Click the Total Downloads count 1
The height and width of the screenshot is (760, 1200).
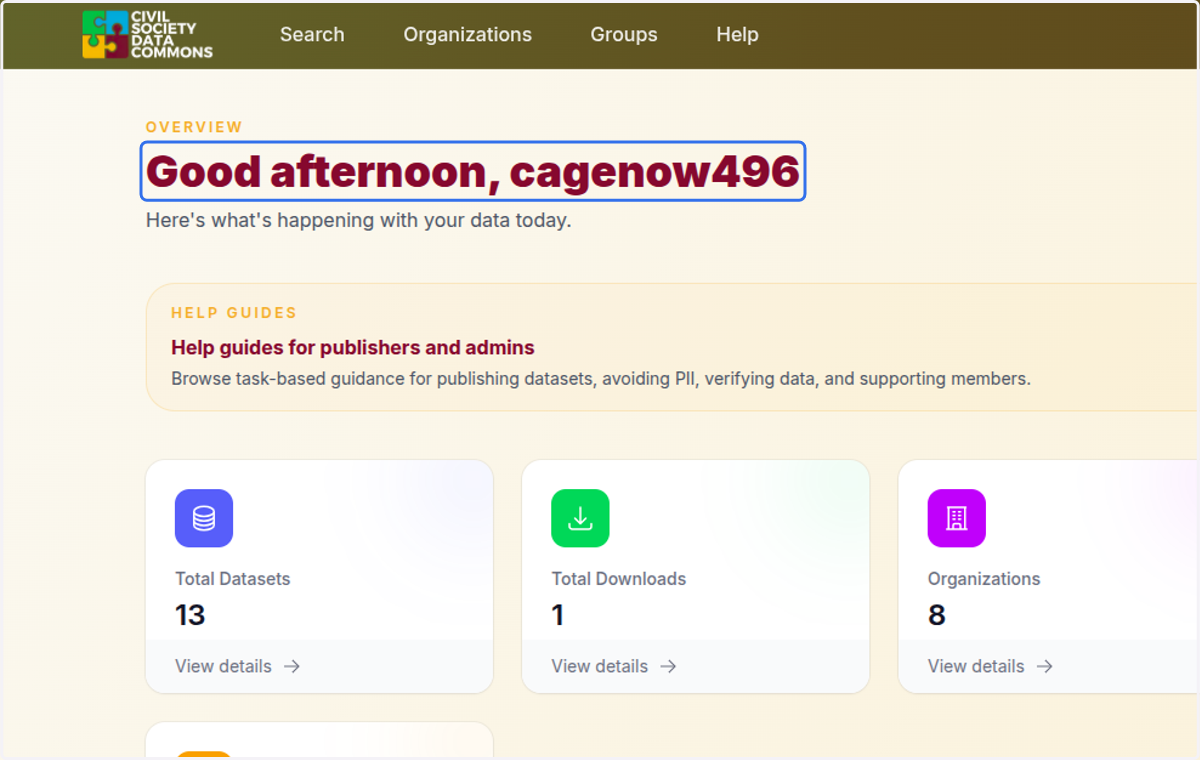(558, 615)
